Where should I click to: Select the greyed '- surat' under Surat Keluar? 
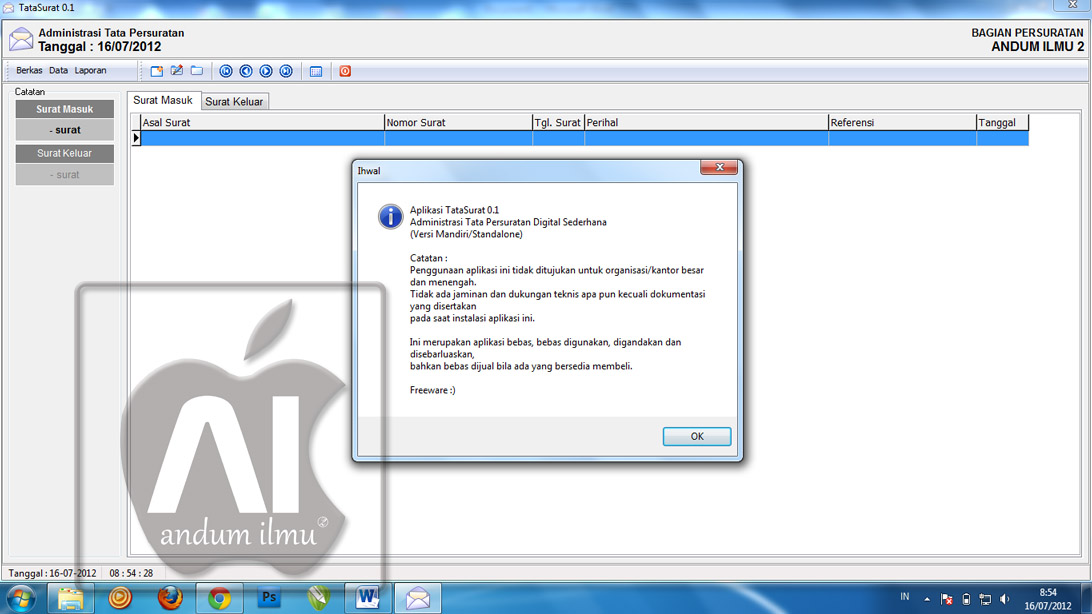pos(65,175)
